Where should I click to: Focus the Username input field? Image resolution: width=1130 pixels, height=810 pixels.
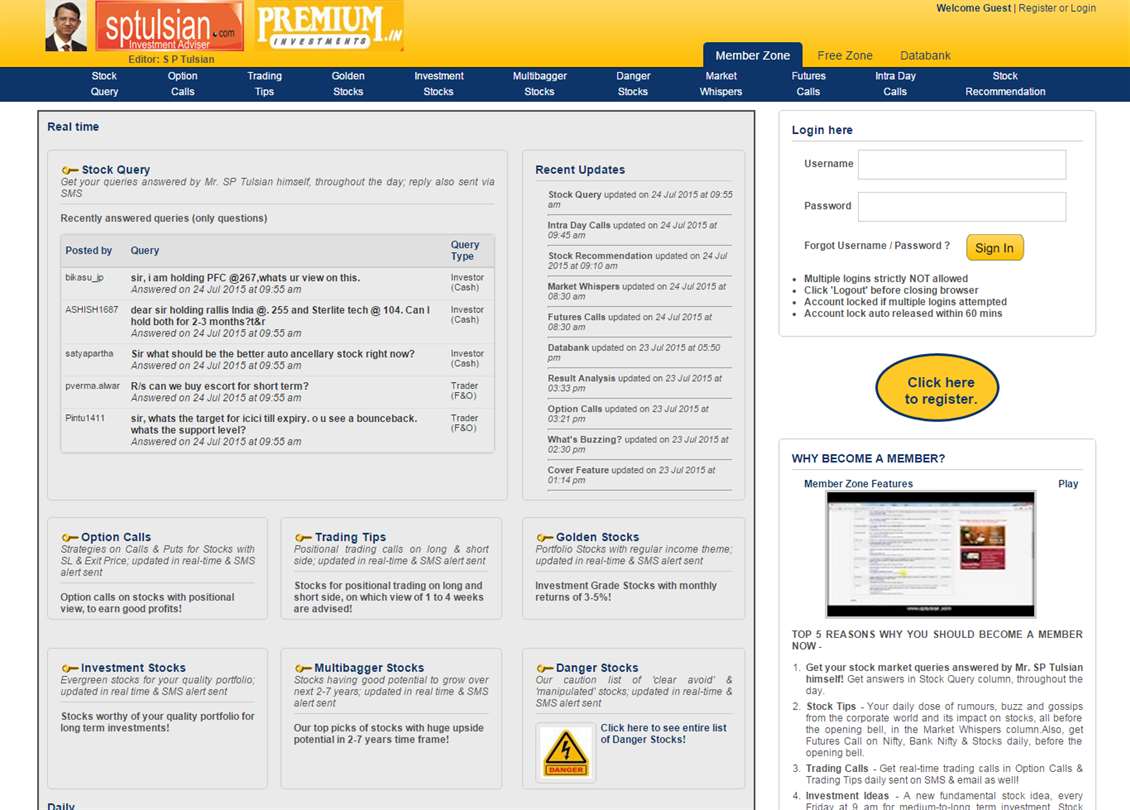tap(962, 164)
